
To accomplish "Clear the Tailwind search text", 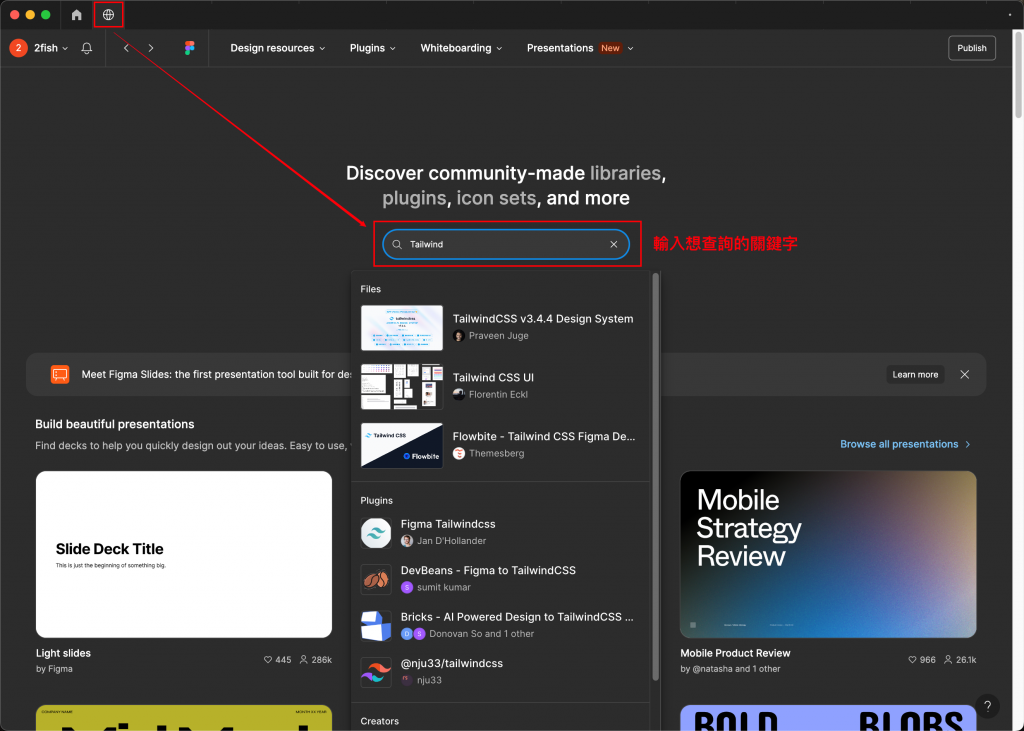I will pos(614,244).
